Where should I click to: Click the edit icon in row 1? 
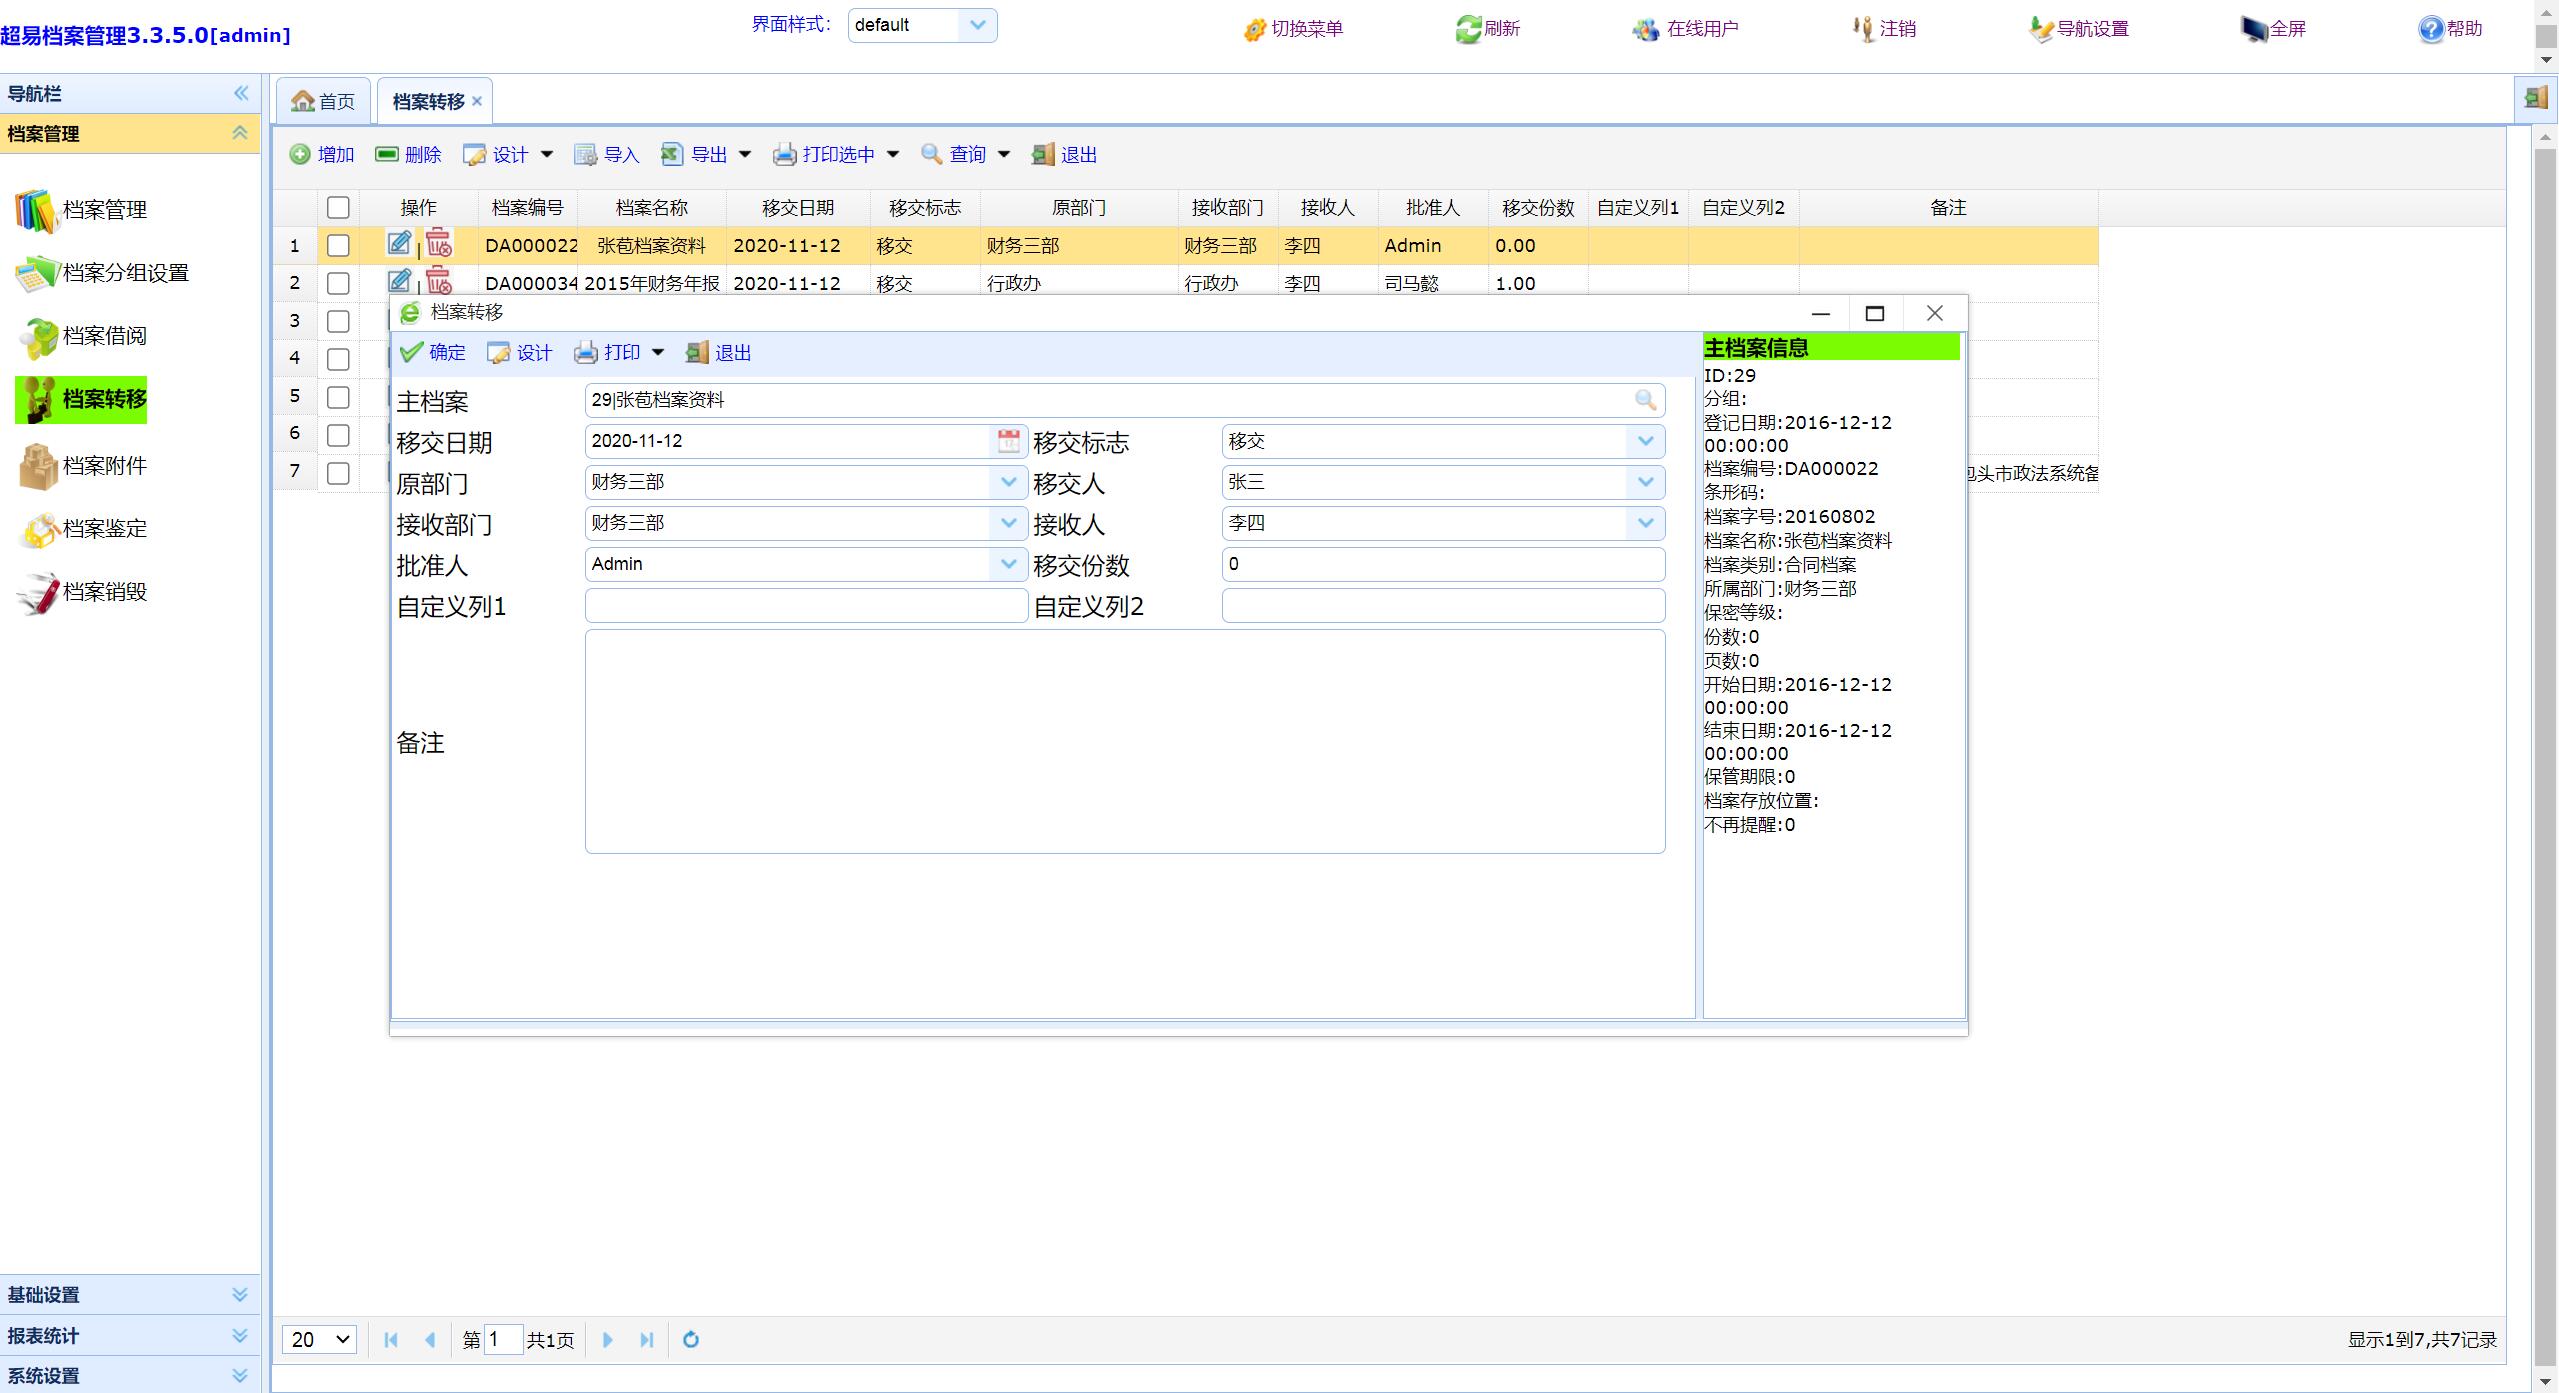click(399, 243)
